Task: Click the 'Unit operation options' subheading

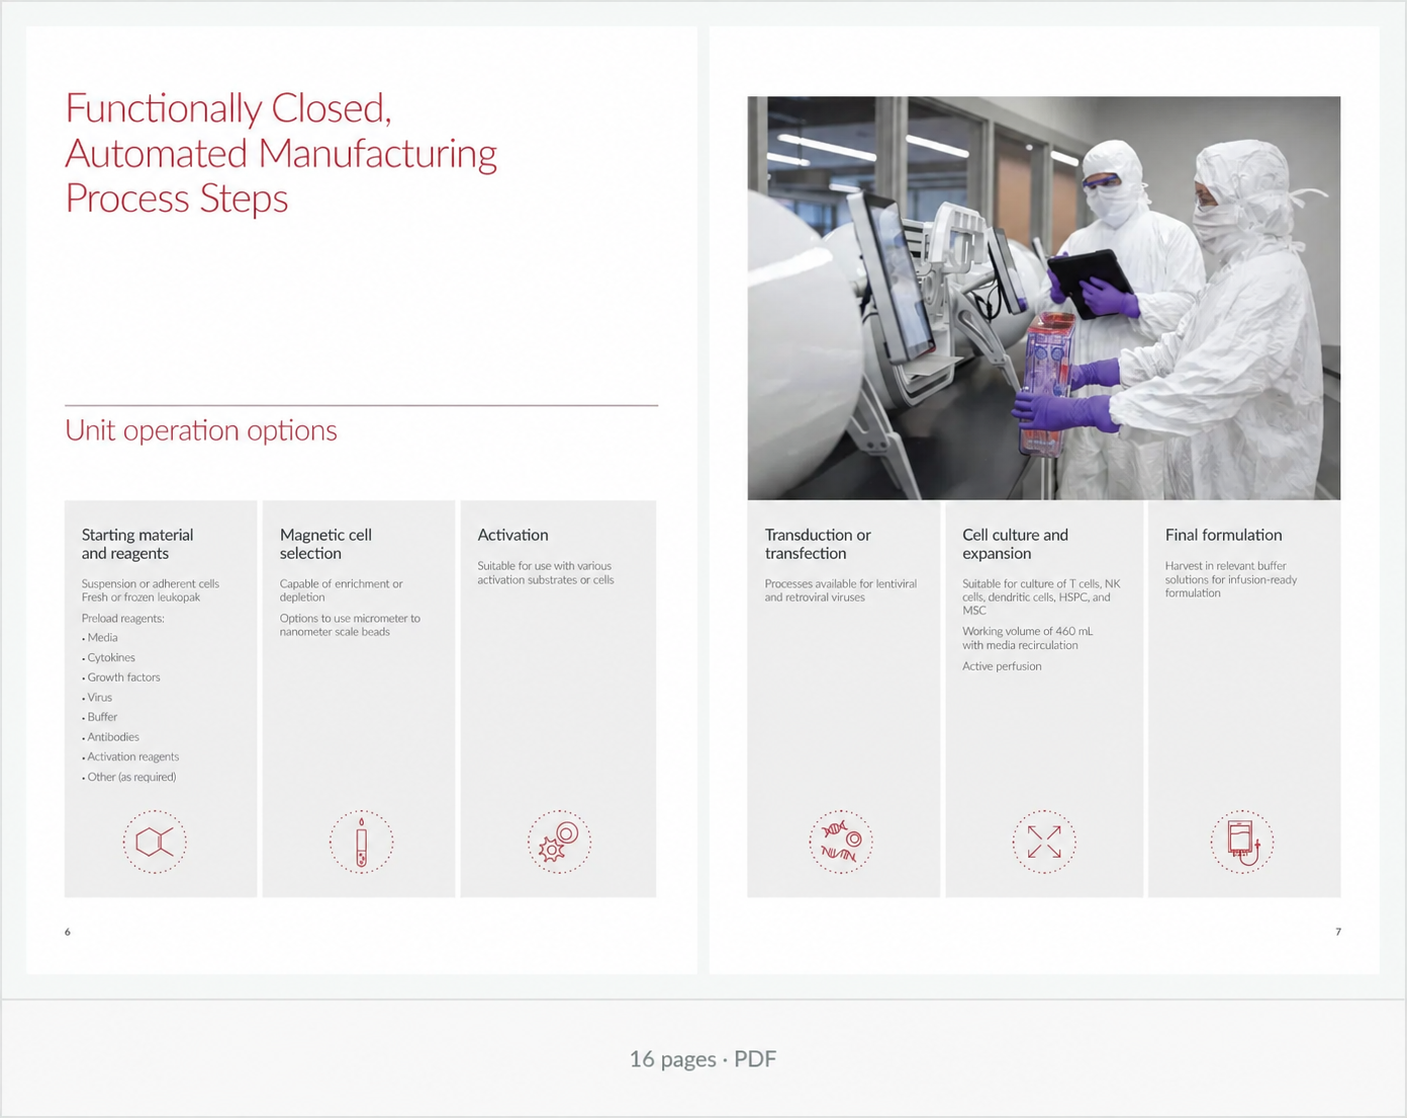Action: (x=201, y=430)
